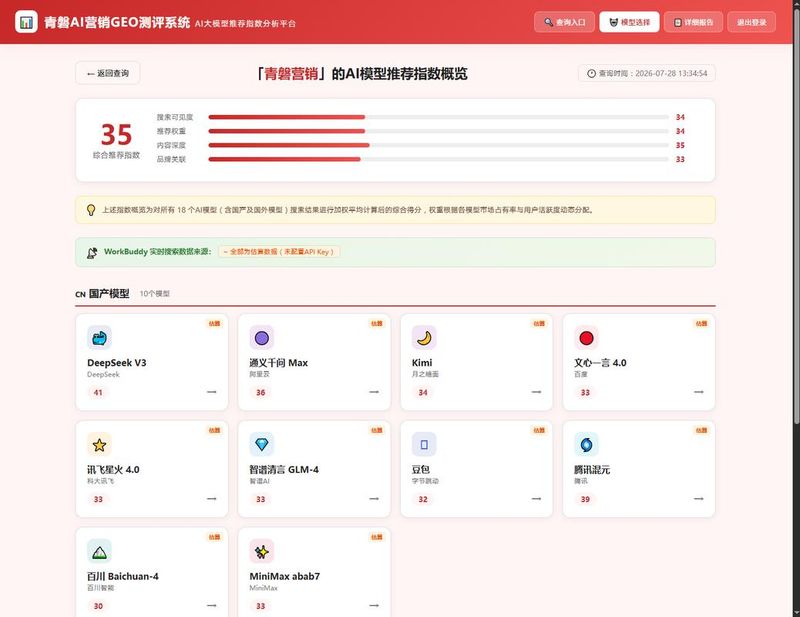Click the 估算 tag on Kimi card
Viewport: 800px width, 617px height.
click(539, 324)
